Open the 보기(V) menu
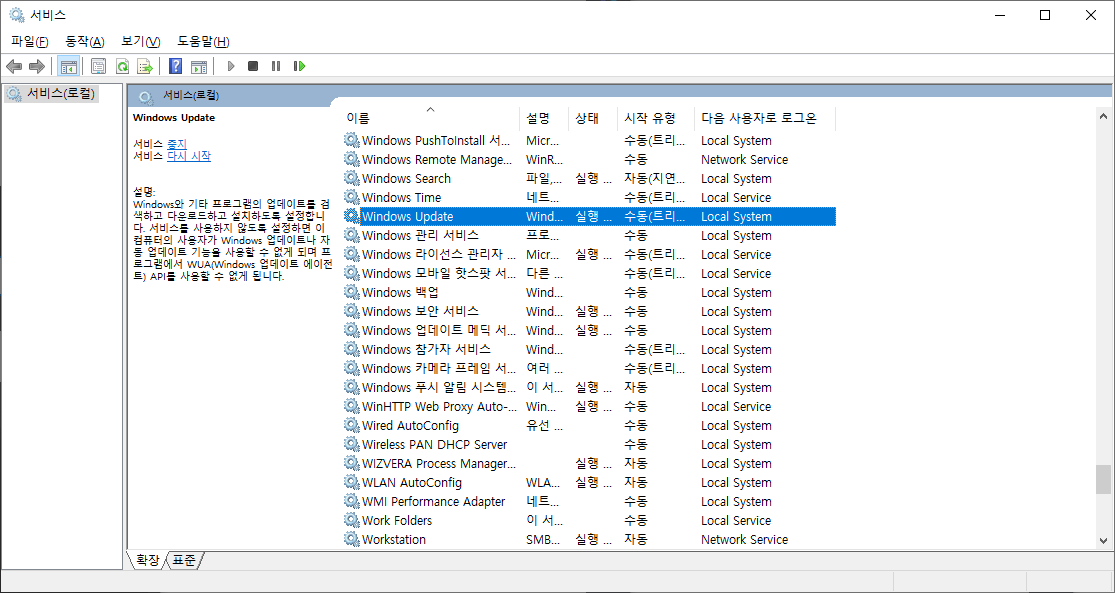Image resolution: width=1115 pixels, height=593 pixels. (141, 41)
